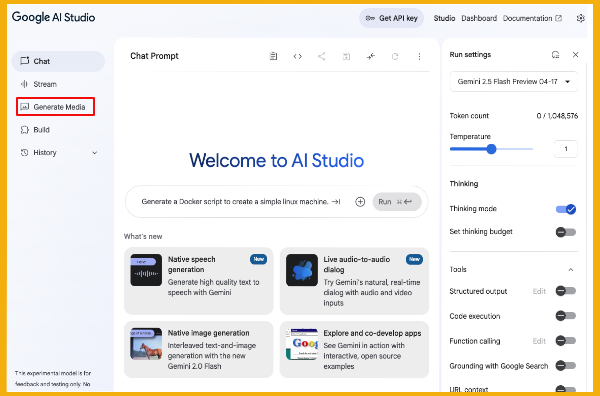
Task: Click the Share prompt icon
Action: (x=322, y=56)
